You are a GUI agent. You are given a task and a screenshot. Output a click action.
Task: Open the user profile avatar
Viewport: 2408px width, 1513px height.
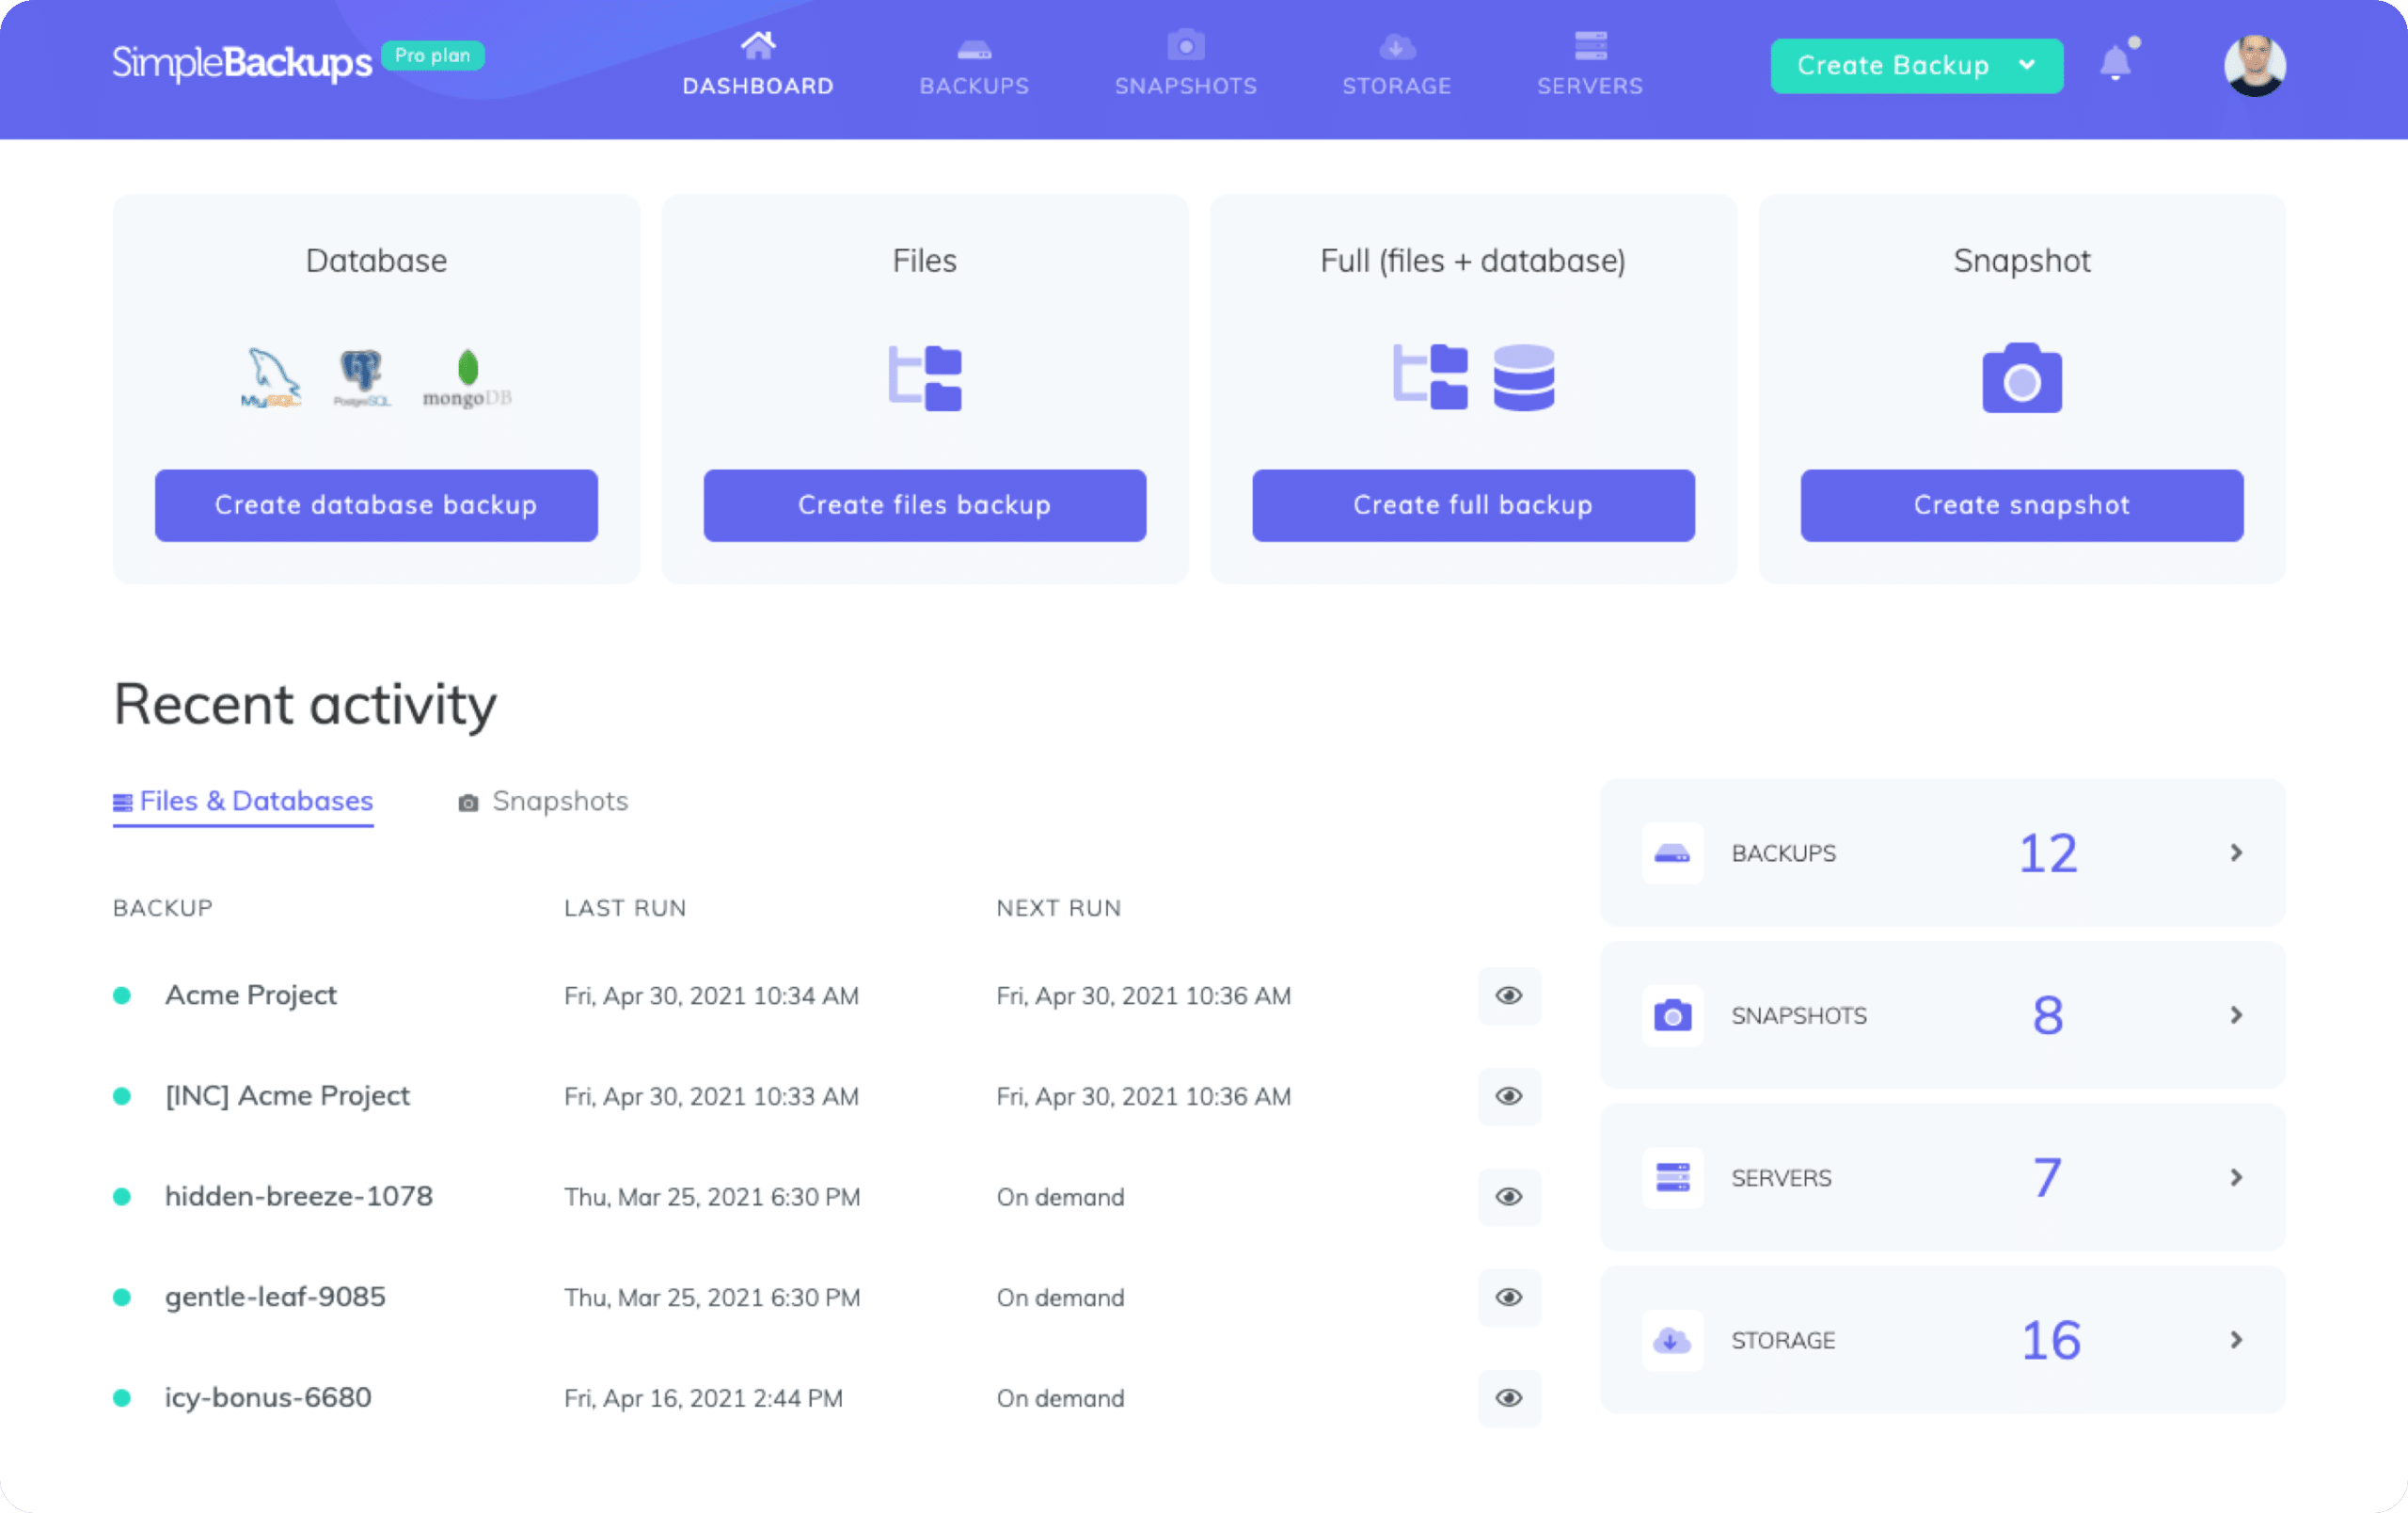(x=2254, y=65)
